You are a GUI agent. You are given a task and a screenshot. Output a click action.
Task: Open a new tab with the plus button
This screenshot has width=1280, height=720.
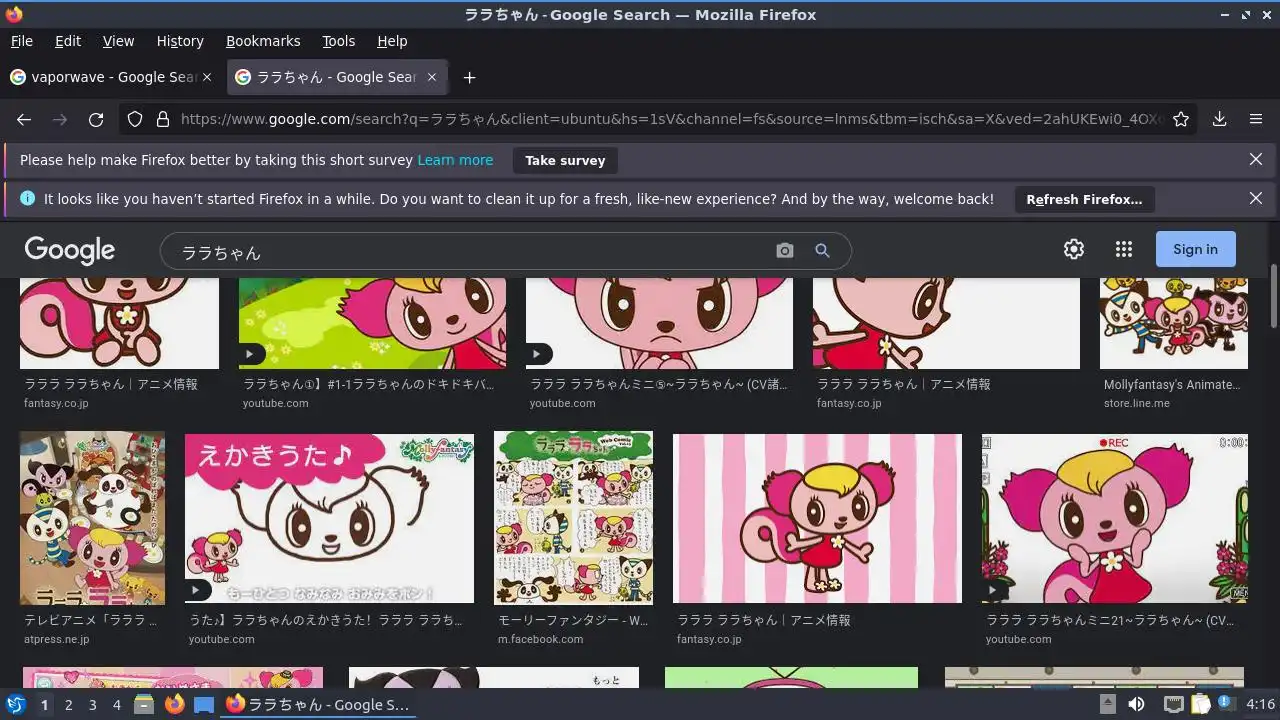469,77
